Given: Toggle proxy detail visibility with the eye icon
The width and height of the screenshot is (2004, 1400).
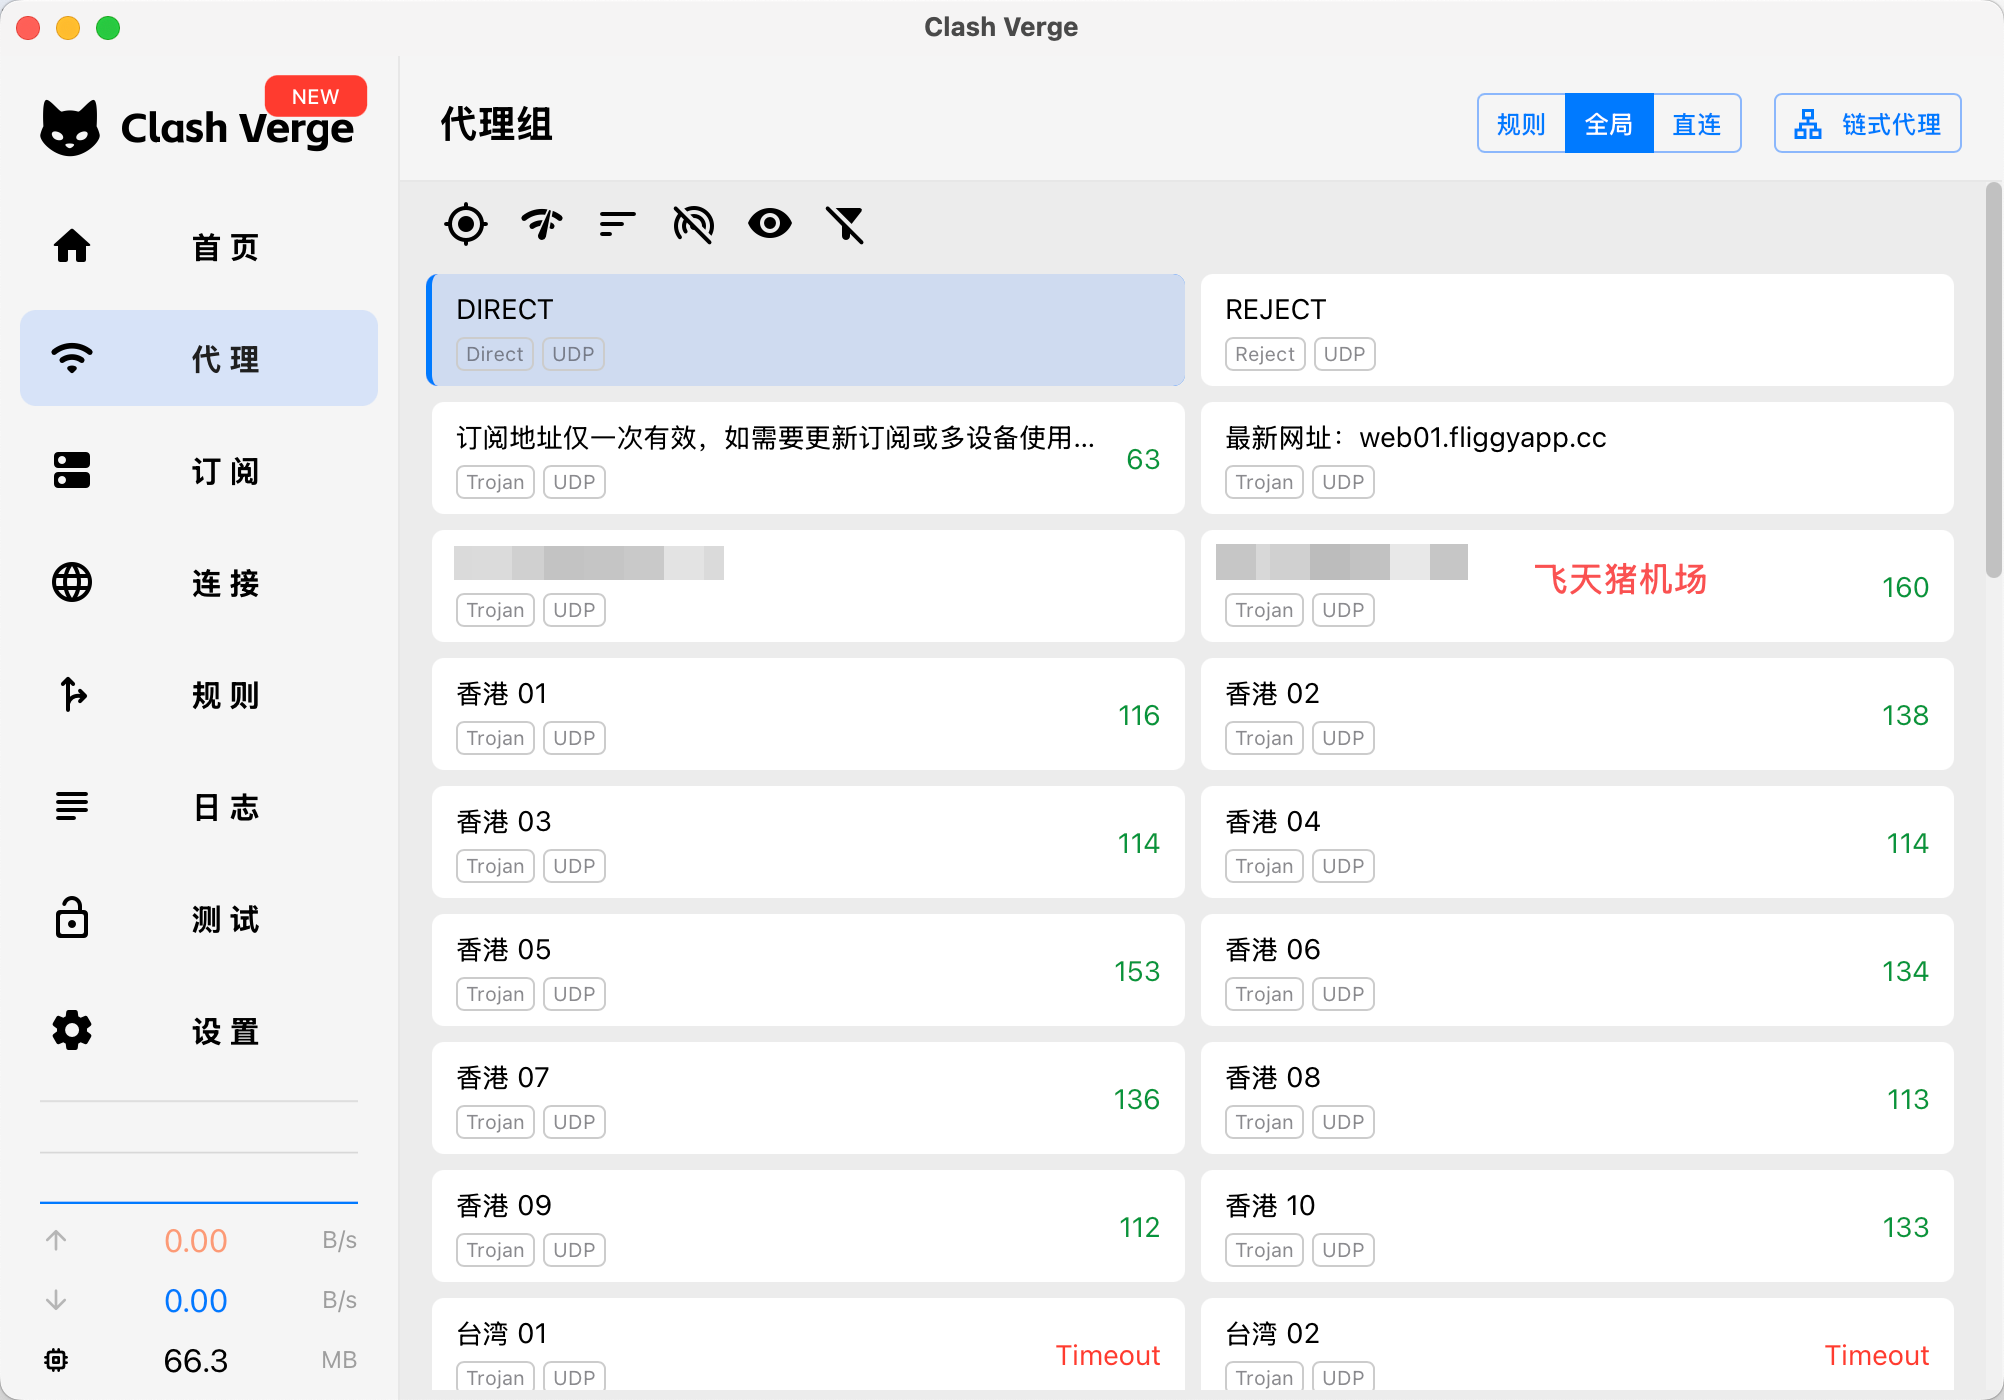Looking at the screenshot, I should [770, 224].
